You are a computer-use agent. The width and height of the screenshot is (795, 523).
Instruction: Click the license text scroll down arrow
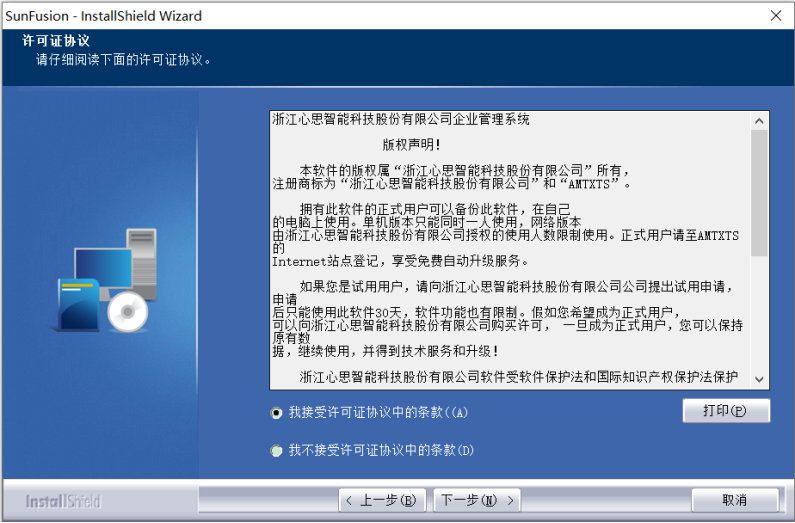[759, 379]
